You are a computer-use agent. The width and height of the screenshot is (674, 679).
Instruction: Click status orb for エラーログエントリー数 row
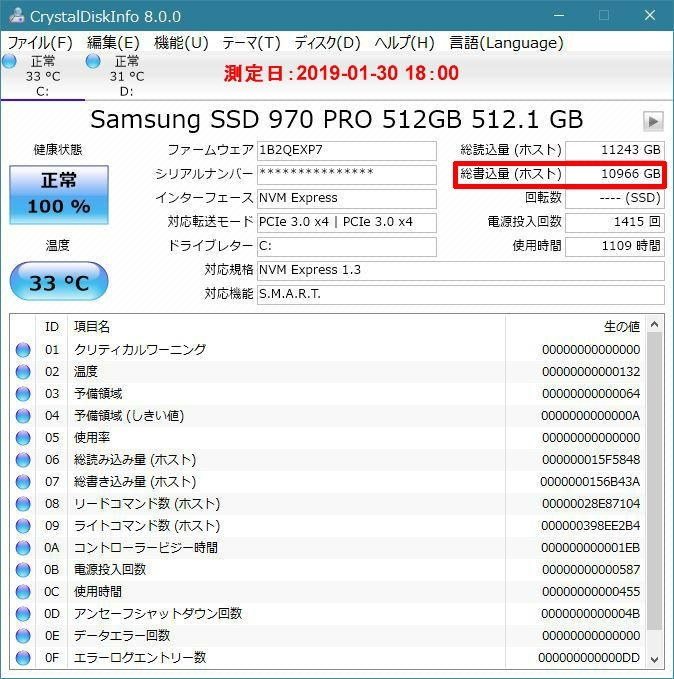tap(23, 658)
